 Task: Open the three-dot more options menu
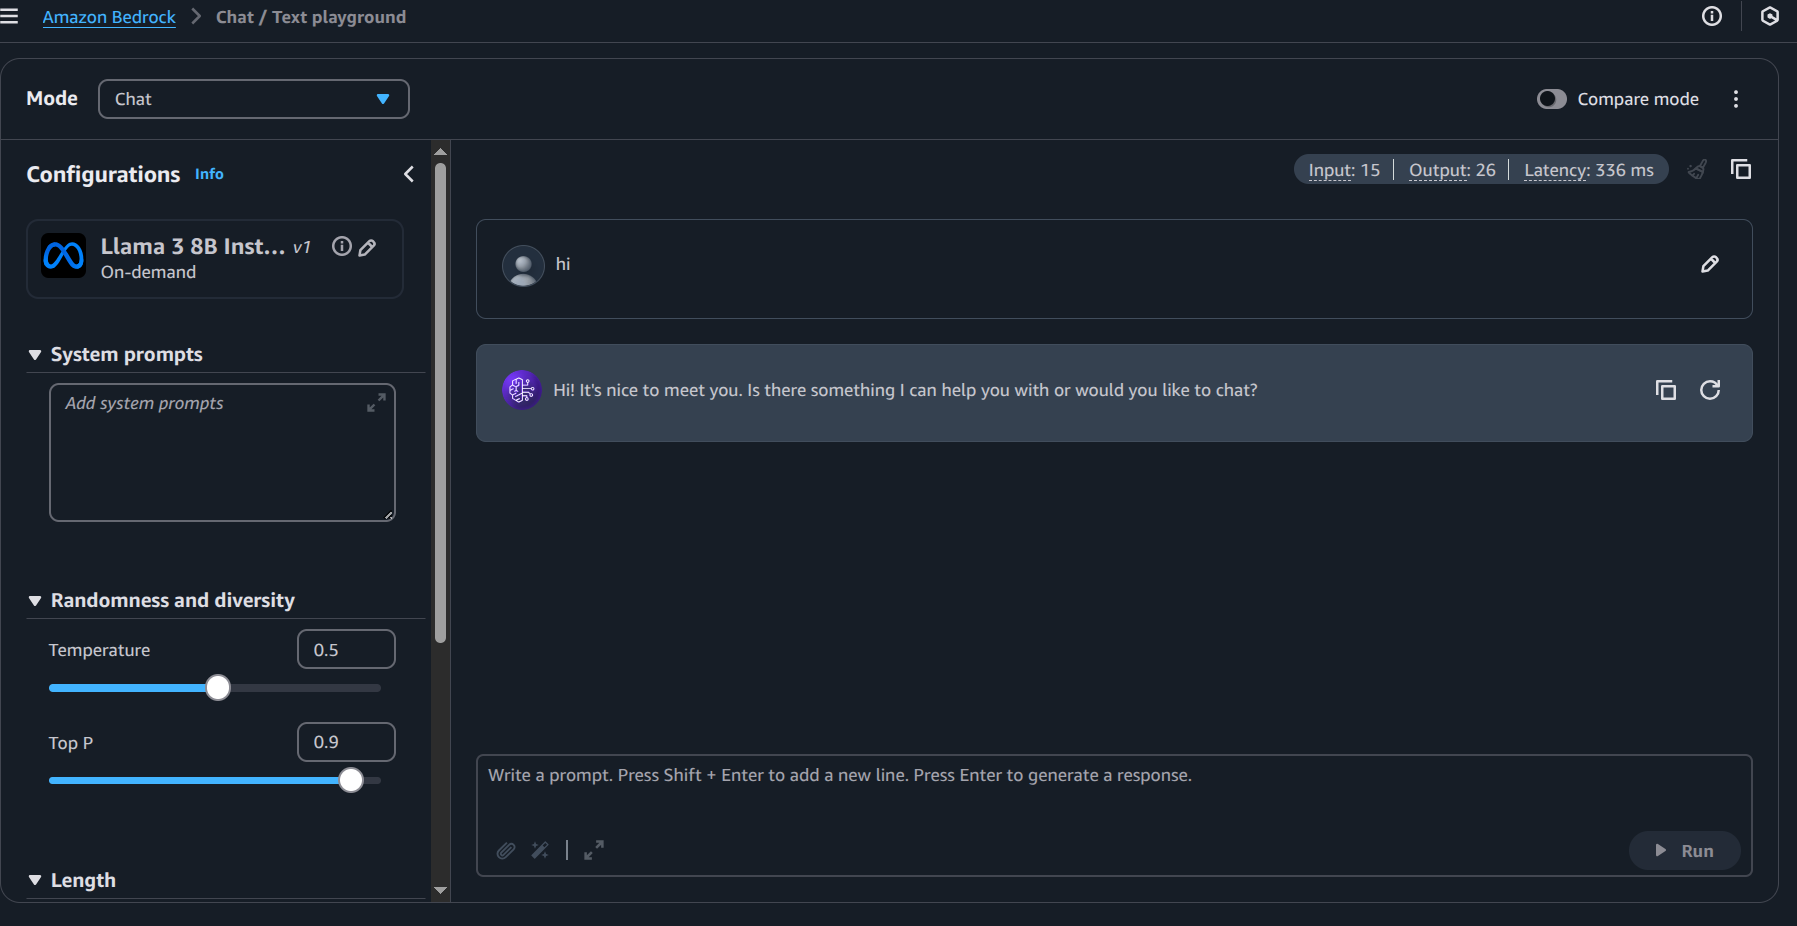tap(1736, 99)
